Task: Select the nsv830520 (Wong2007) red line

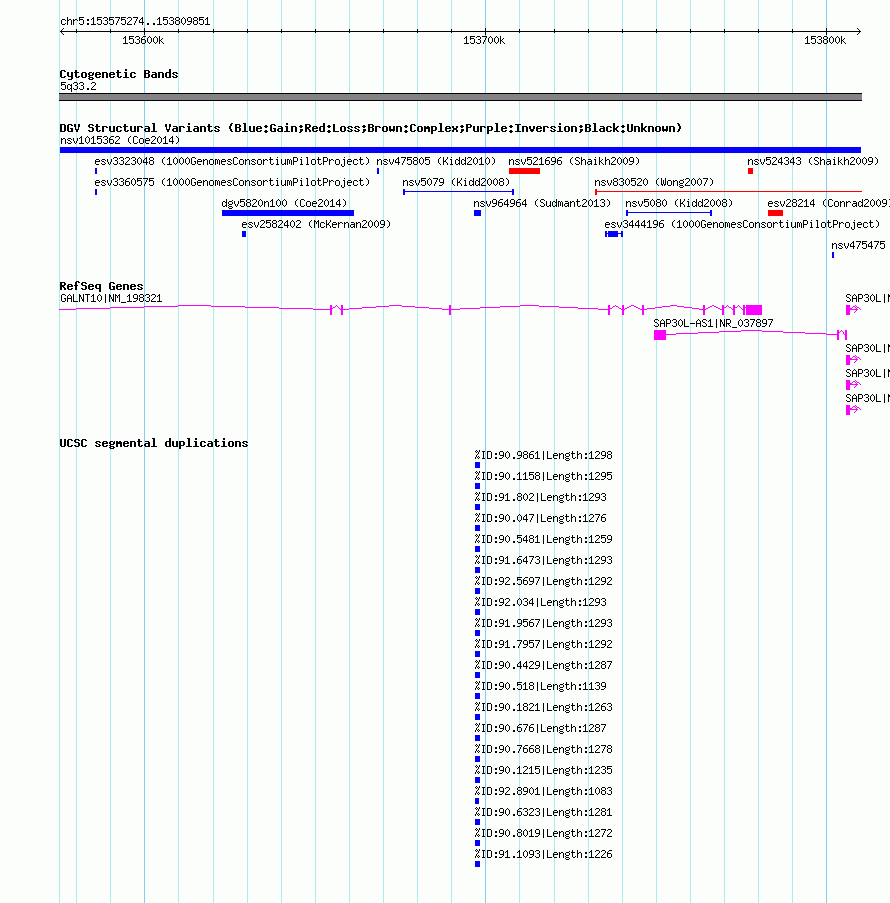Action: click(728, 192)
